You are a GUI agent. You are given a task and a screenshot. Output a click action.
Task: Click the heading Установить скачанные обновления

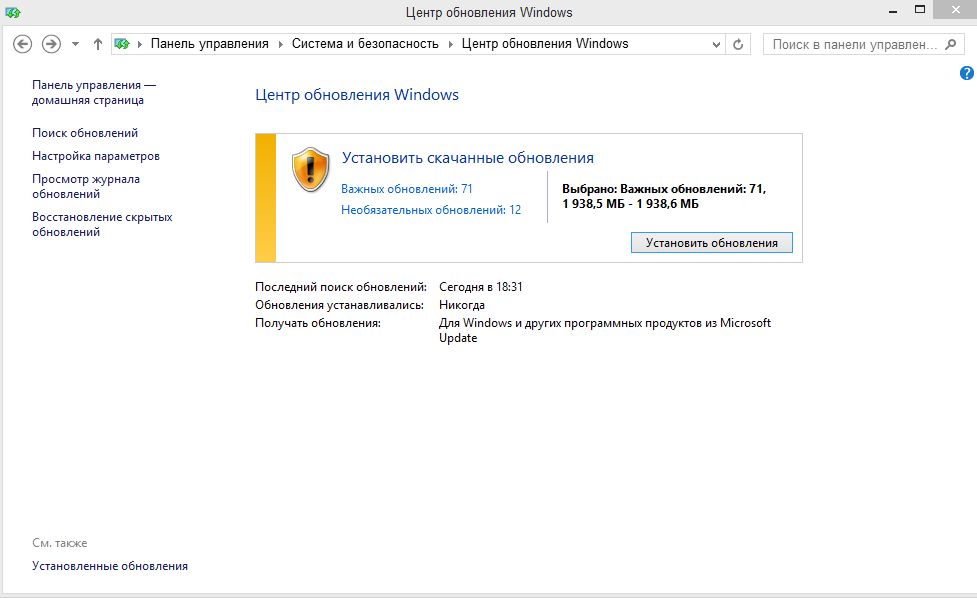pyautogui.click(x=467, y=158)
